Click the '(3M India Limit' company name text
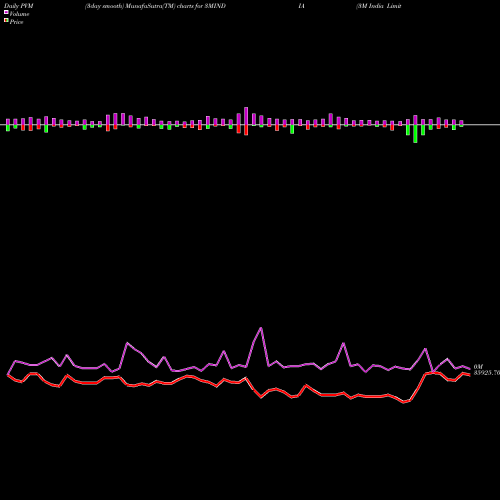The image size is (500, 500). [379, 6]
